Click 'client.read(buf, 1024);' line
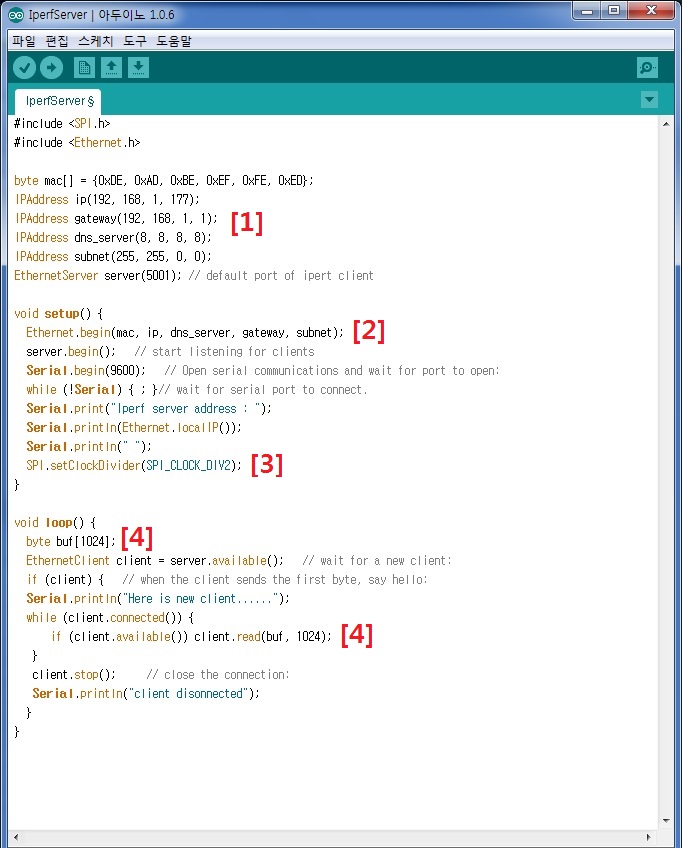 pyautogui.click(x=191, y=637)
